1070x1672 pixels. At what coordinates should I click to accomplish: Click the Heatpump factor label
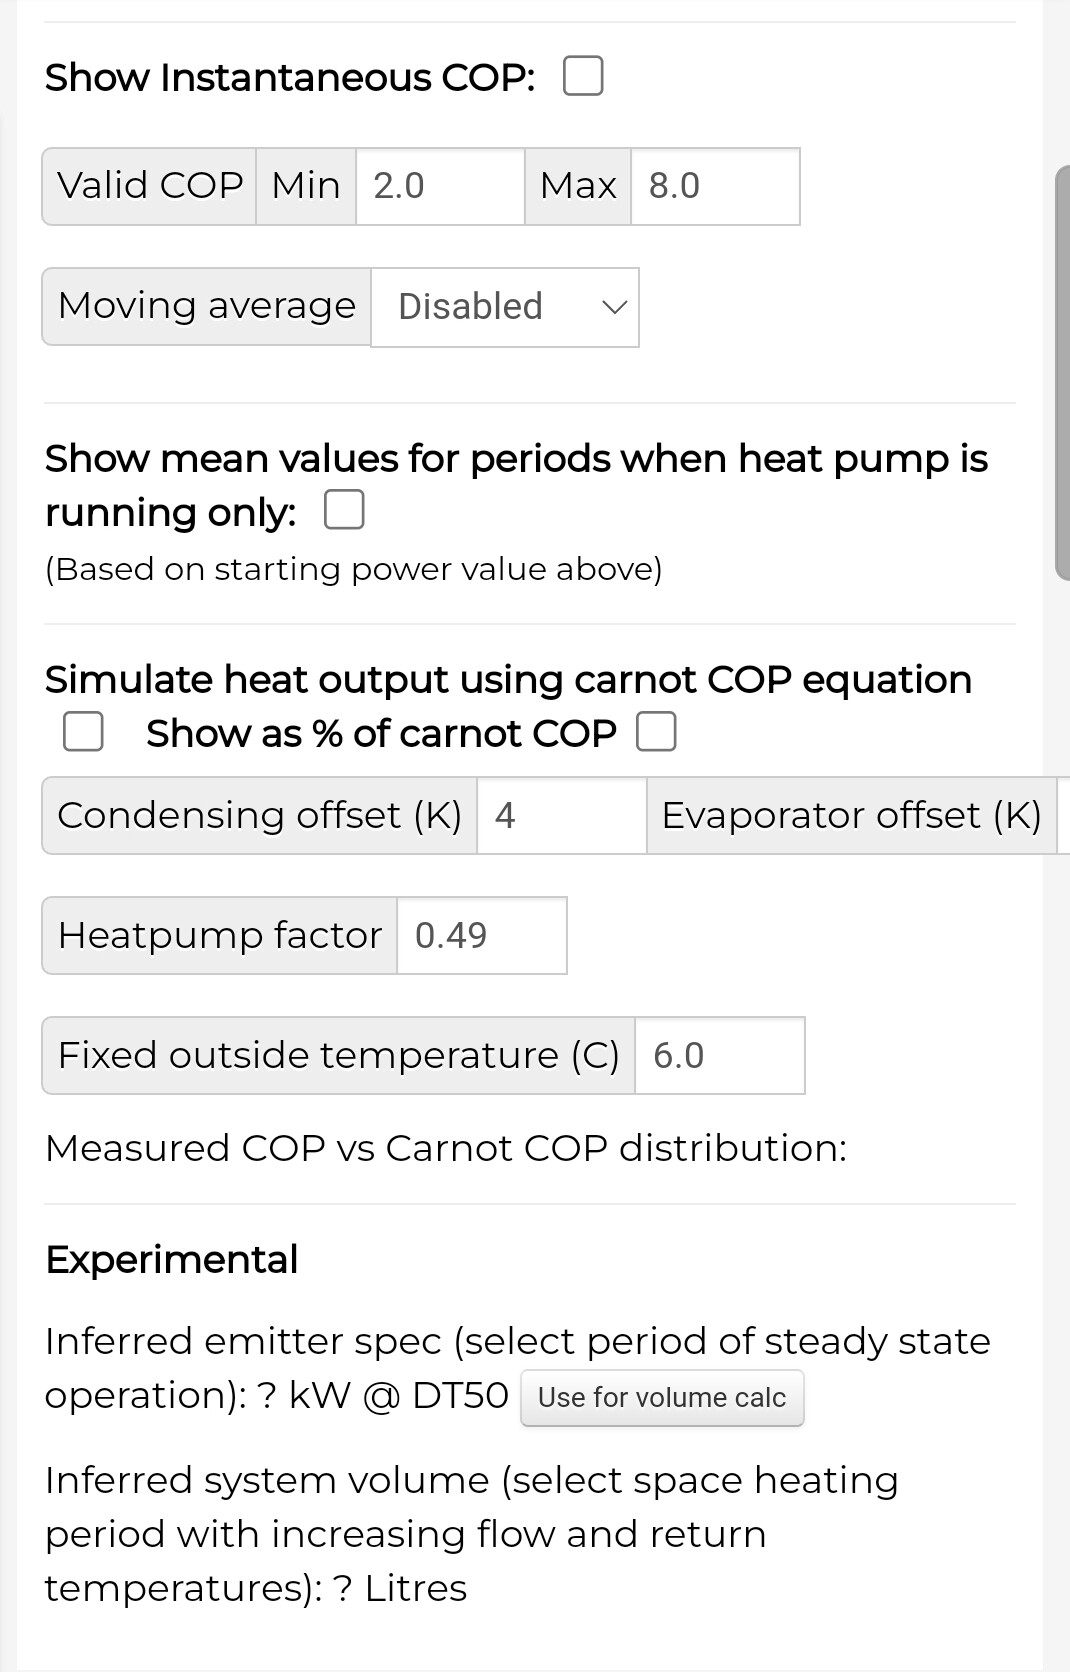click(220, 935)
